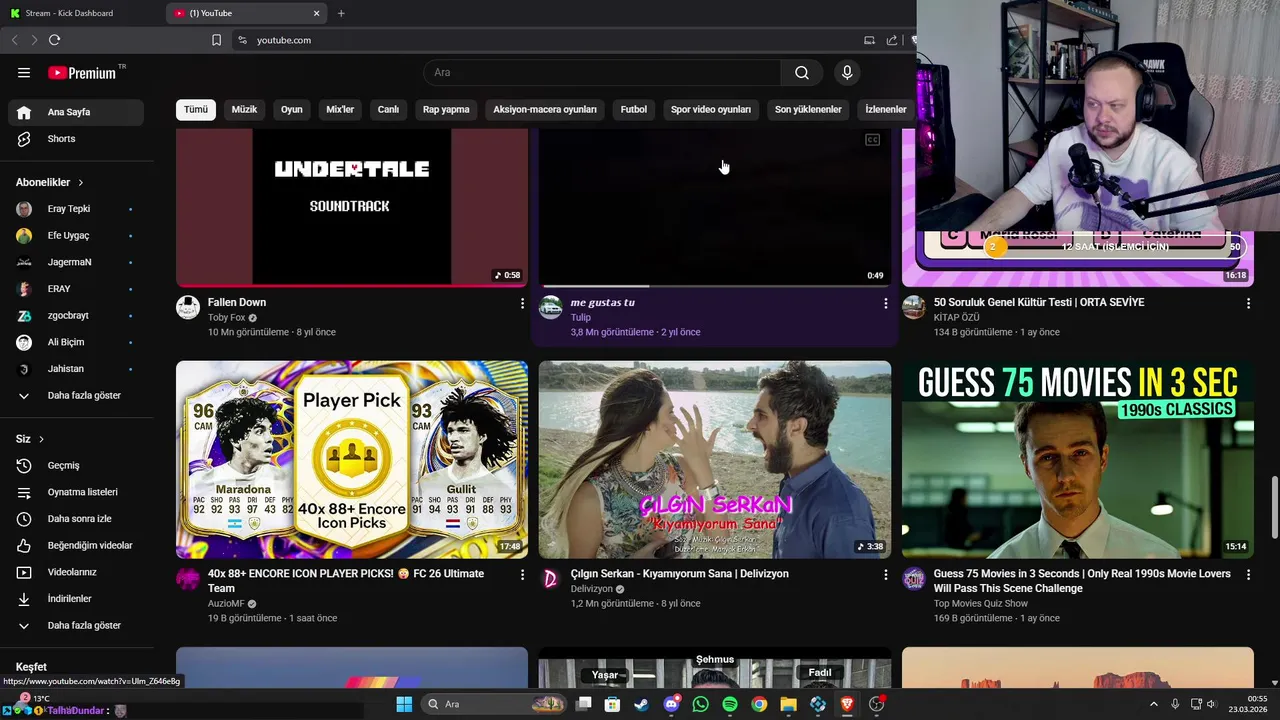
Task: Open Guess 75 Movies in 3 Sec thumbnail
Action: pos(1078,460)
